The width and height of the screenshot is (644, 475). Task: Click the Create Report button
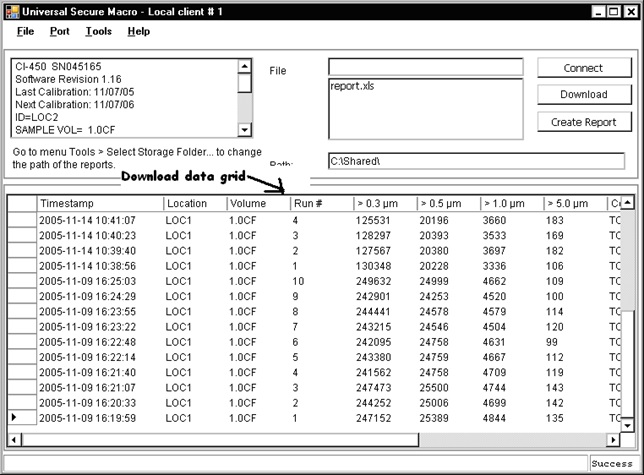[x=584, y=122]
